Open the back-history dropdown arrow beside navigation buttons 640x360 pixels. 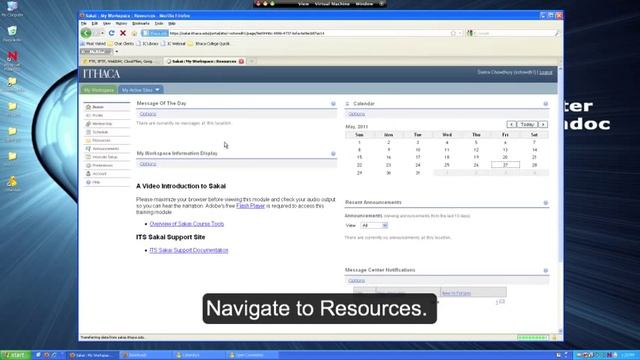(102, 33)
